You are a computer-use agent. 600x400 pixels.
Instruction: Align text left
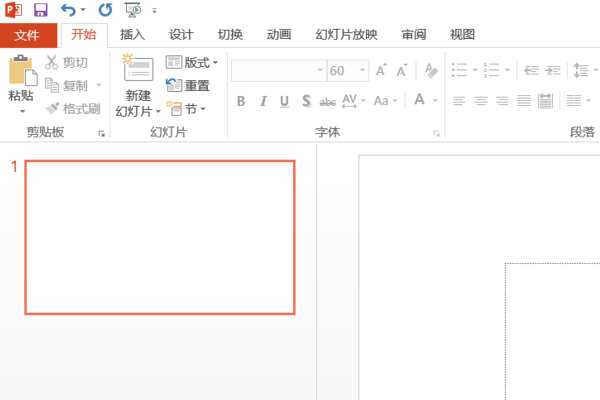click(x=459, y=101)
